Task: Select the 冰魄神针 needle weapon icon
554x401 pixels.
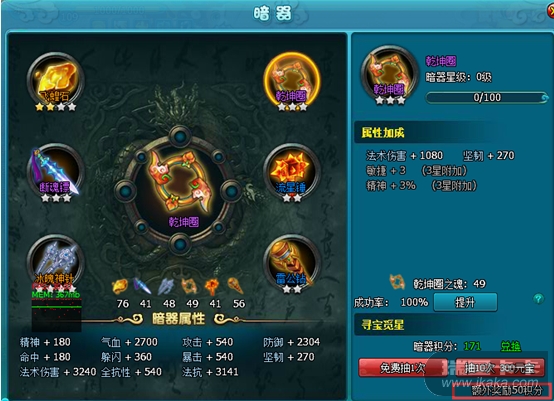Action: pos(55,261)
